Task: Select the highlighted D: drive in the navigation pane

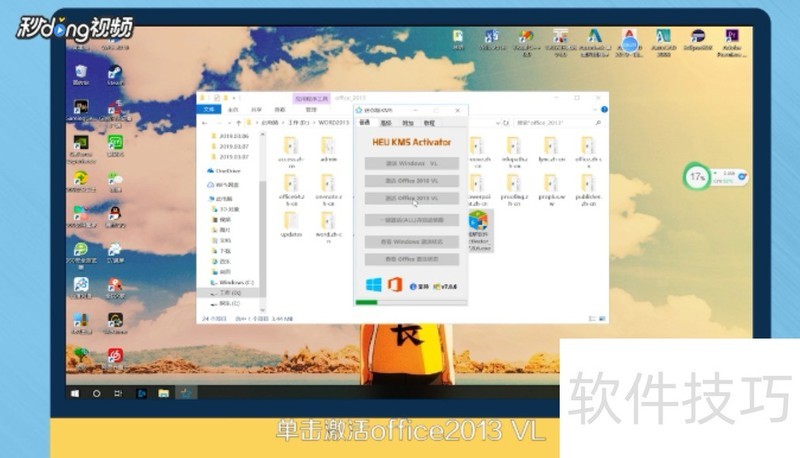Action: tap(228, 293)
